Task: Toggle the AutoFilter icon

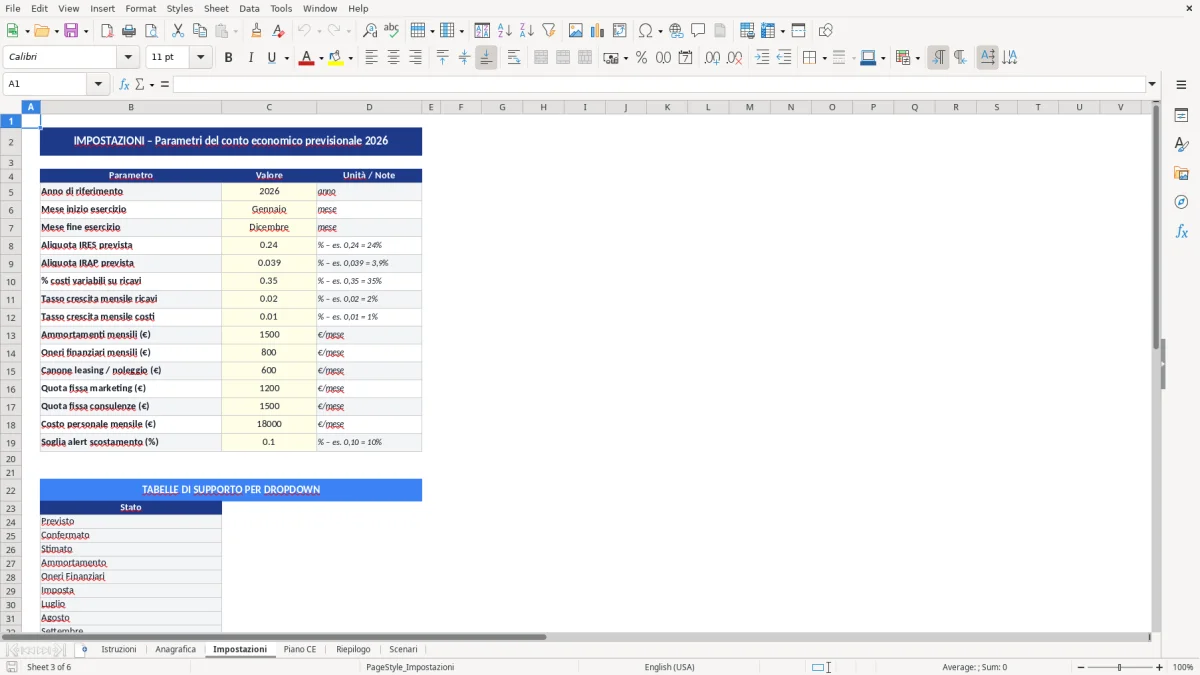Action: [x=549, y=31]
